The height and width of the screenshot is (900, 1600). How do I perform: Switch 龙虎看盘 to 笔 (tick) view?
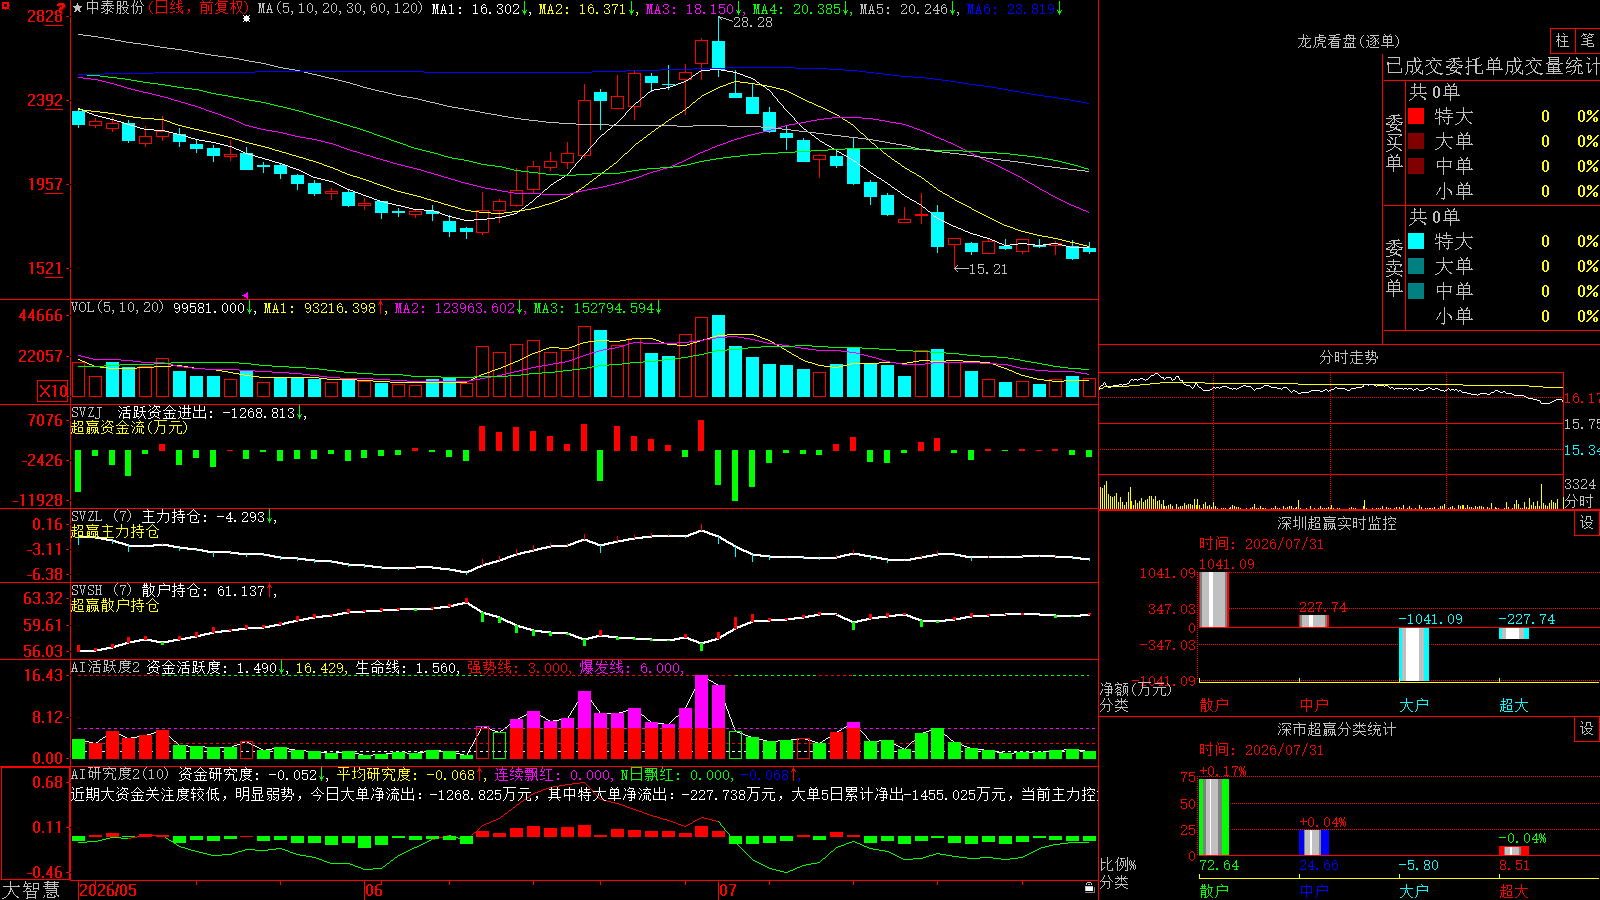coord(1587,41)
